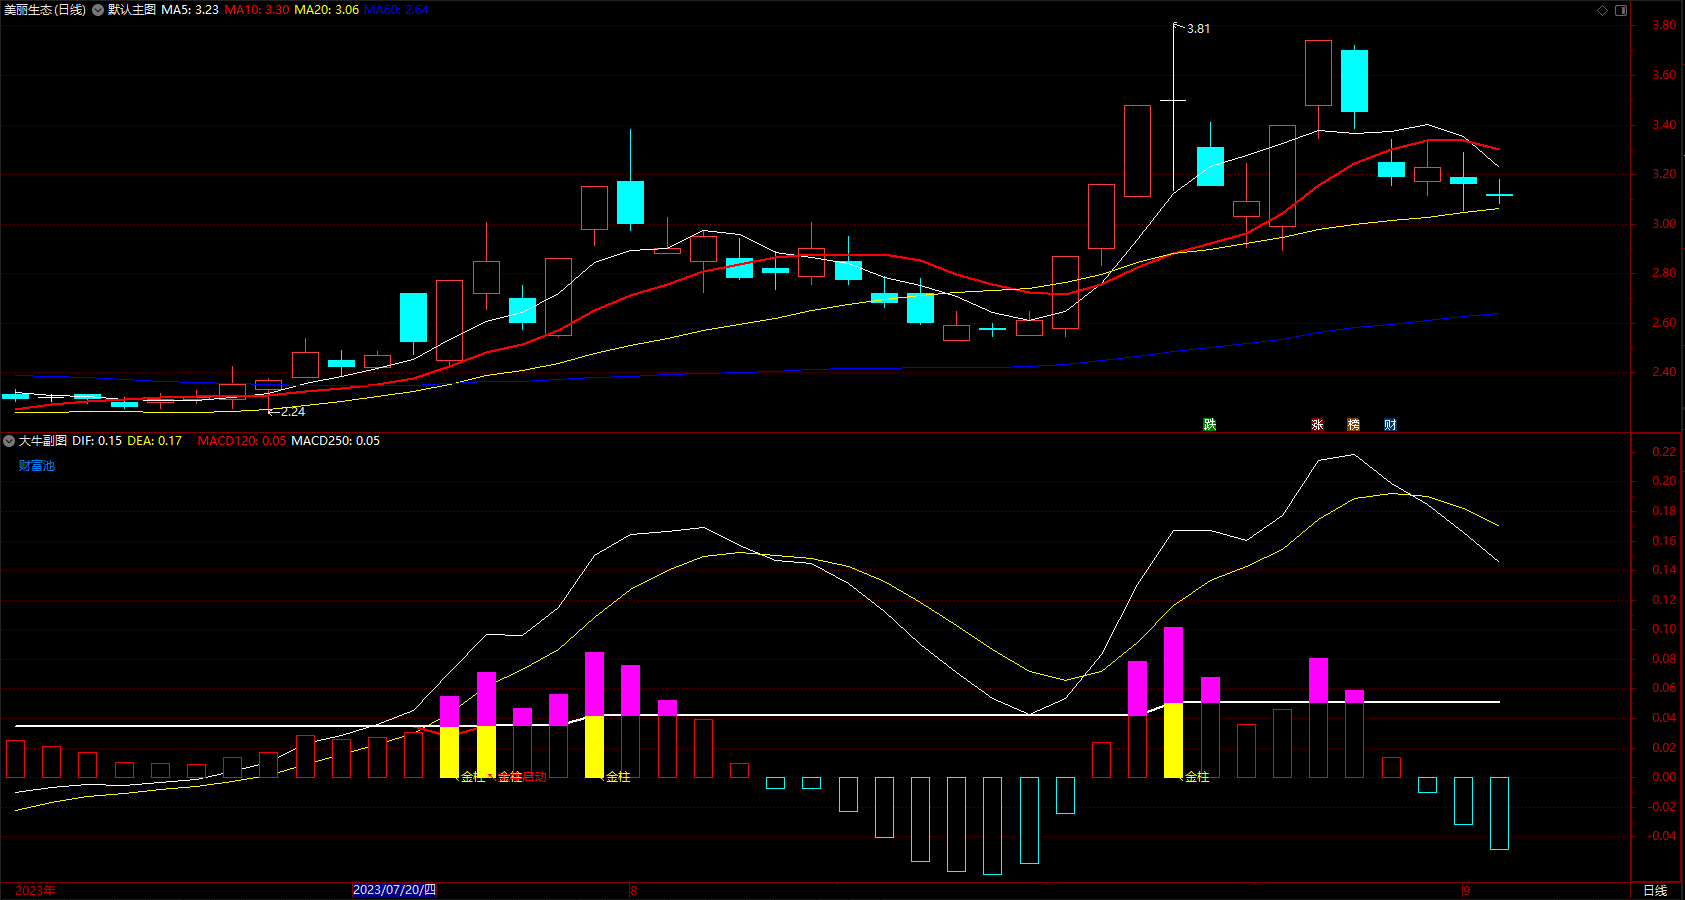The width and height of the screenshot is (1685, 900).
Task: Click the DEA: 0.17 value
Action: point(155,441)
